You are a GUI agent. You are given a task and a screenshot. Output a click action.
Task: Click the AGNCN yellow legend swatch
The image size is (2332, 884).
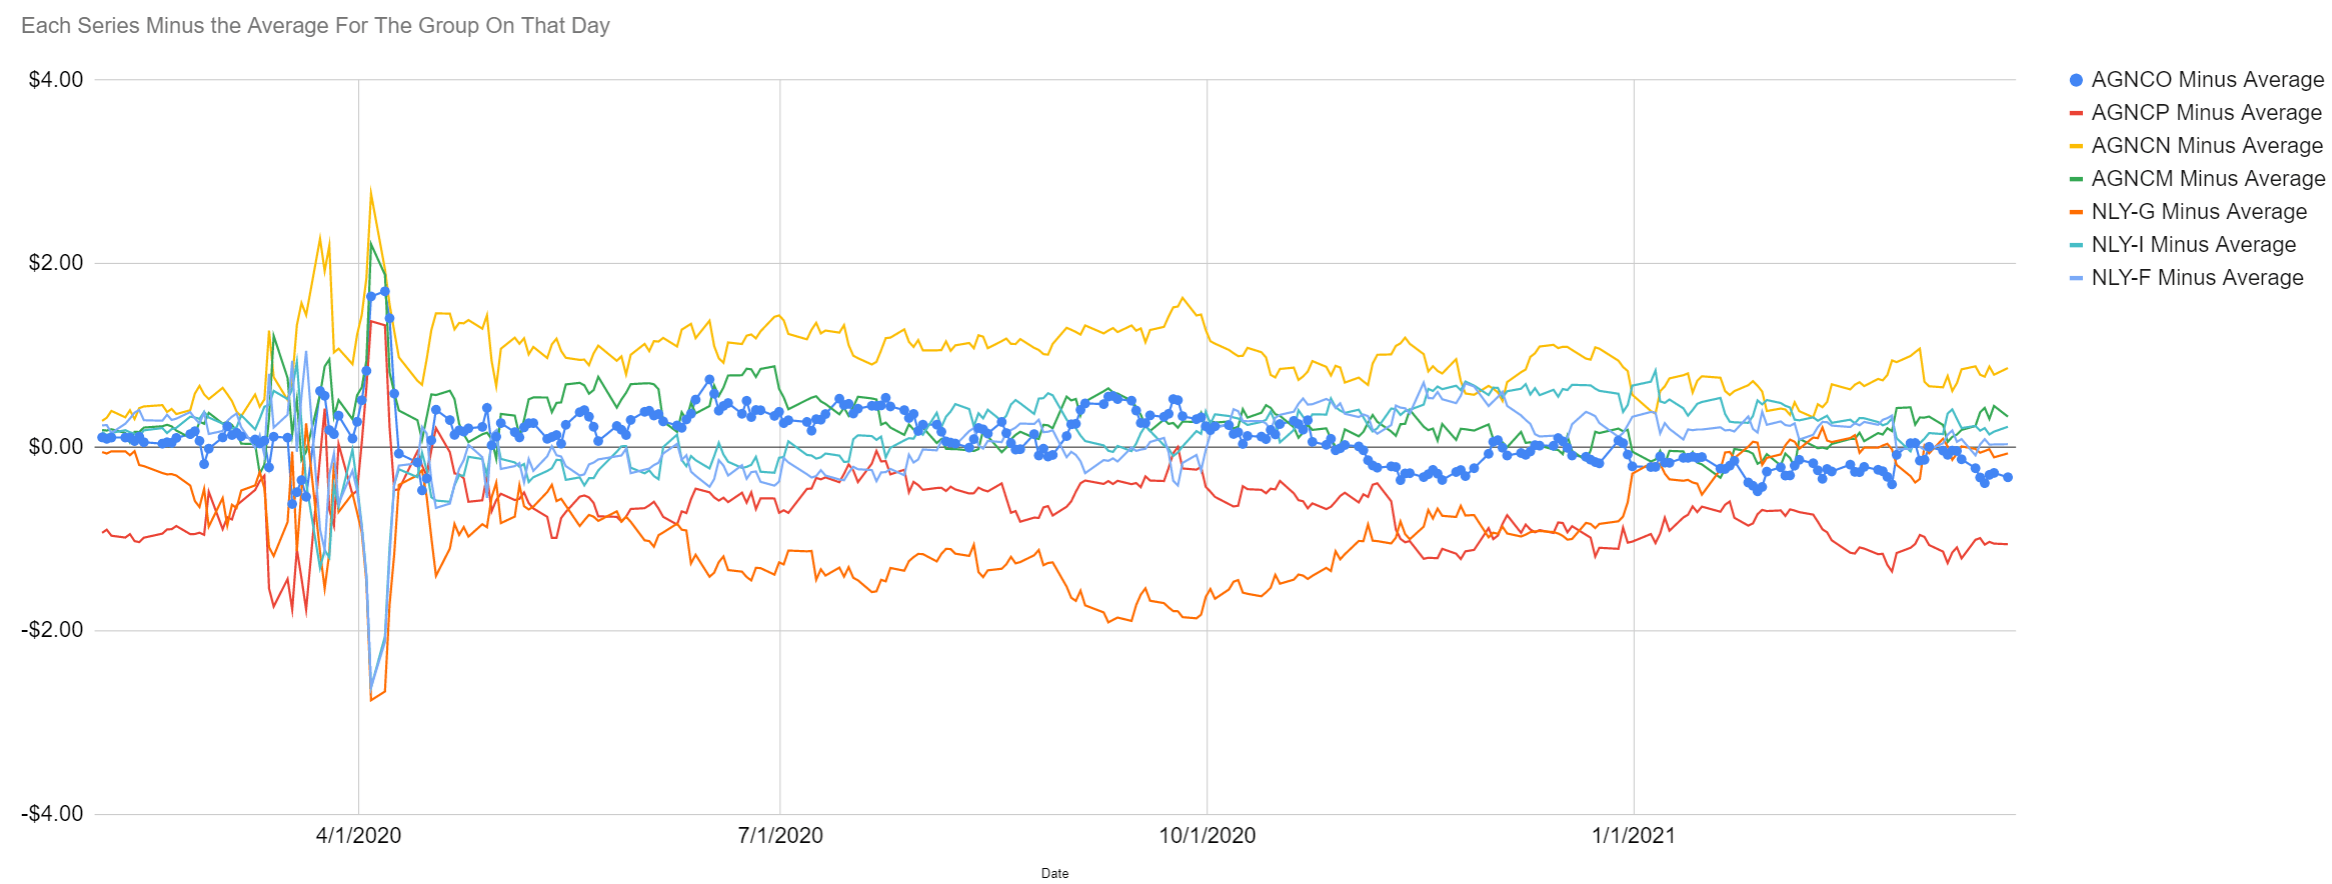[x=2076, y=146]
